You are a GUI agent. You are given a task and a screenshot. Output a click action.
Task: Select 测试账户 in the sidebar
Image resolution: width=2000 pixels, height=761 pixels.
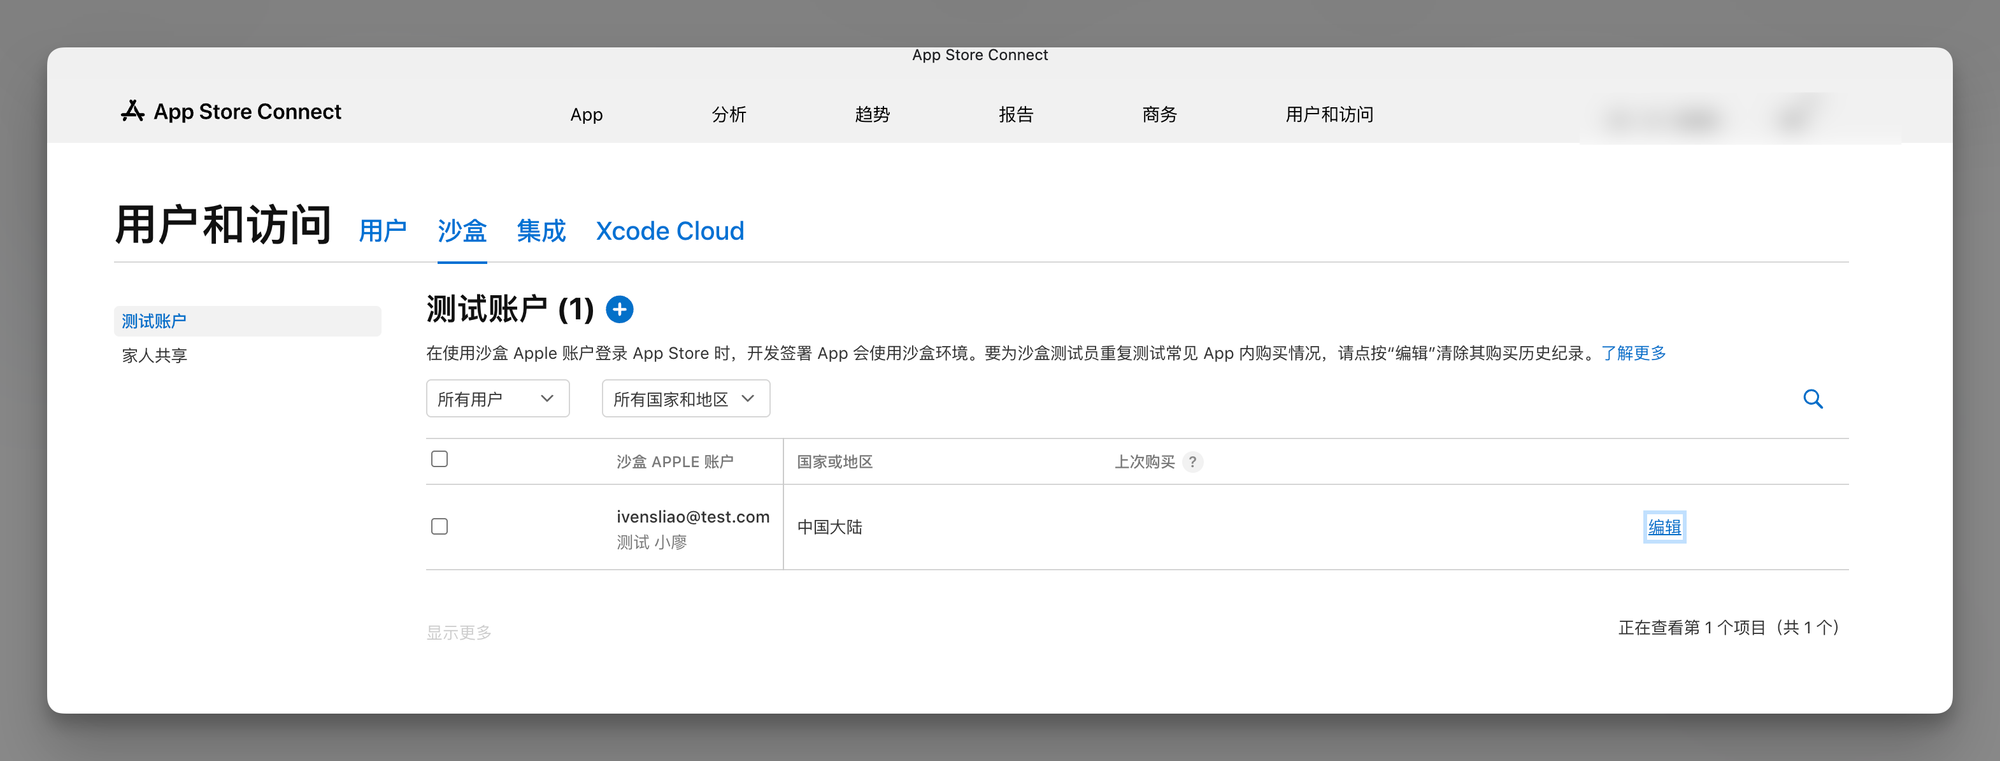point(155,321)
